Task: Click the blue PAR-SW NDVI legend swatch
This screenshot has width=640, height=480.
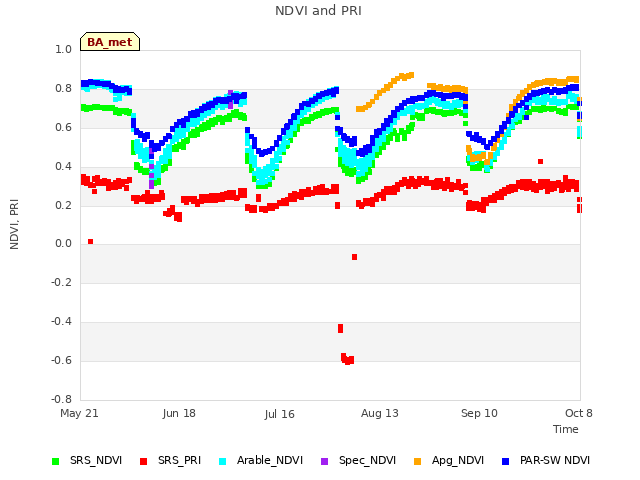Action: [505, 461]
